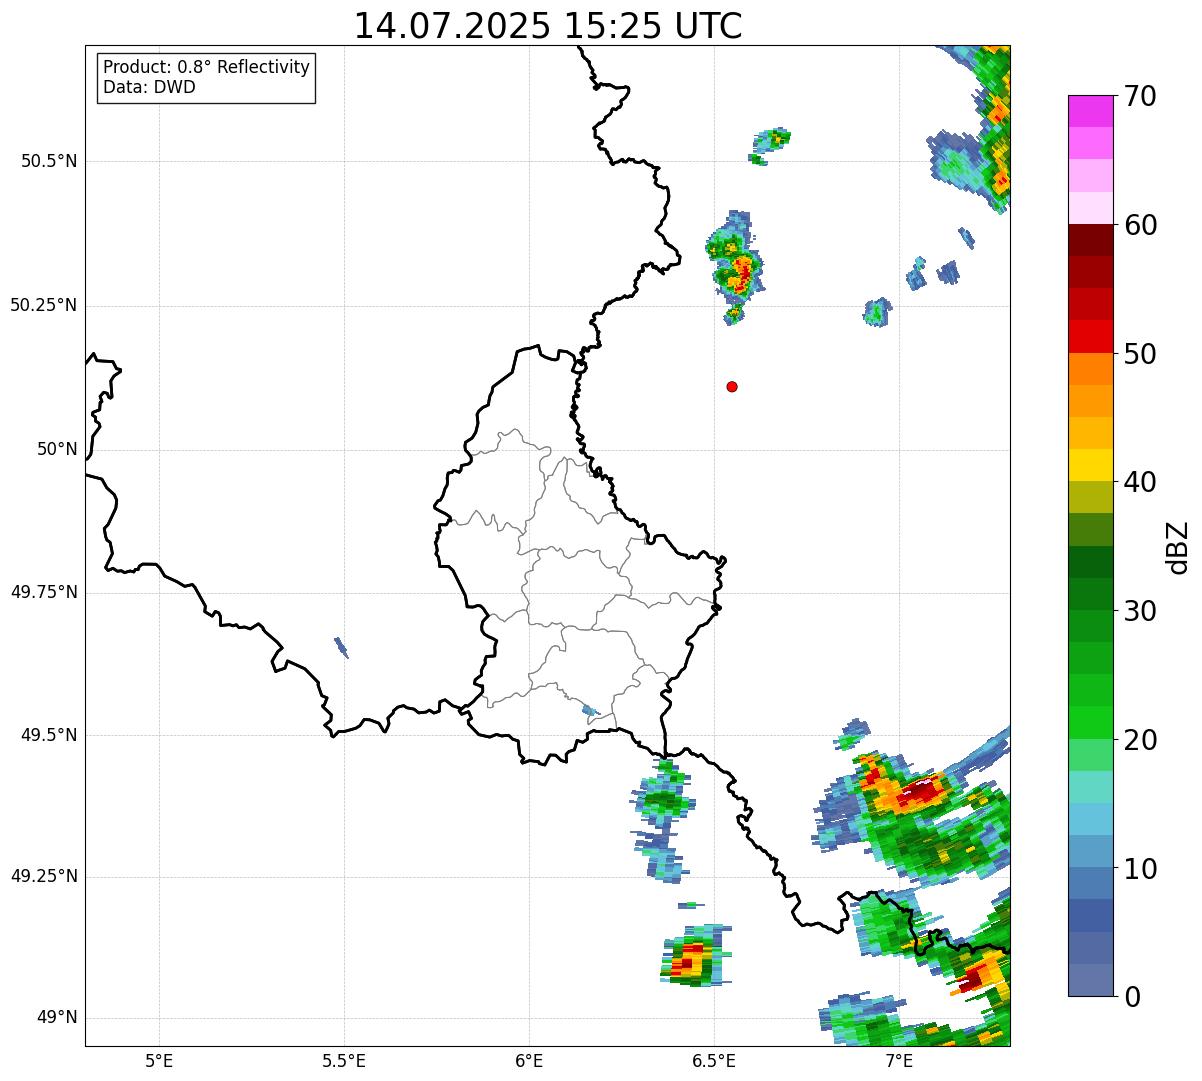Viewport: 1202px width, 1081px height.
Task: Click the 49.75°N latitude label
Action: pyautogui.click(x=43, y=592)
